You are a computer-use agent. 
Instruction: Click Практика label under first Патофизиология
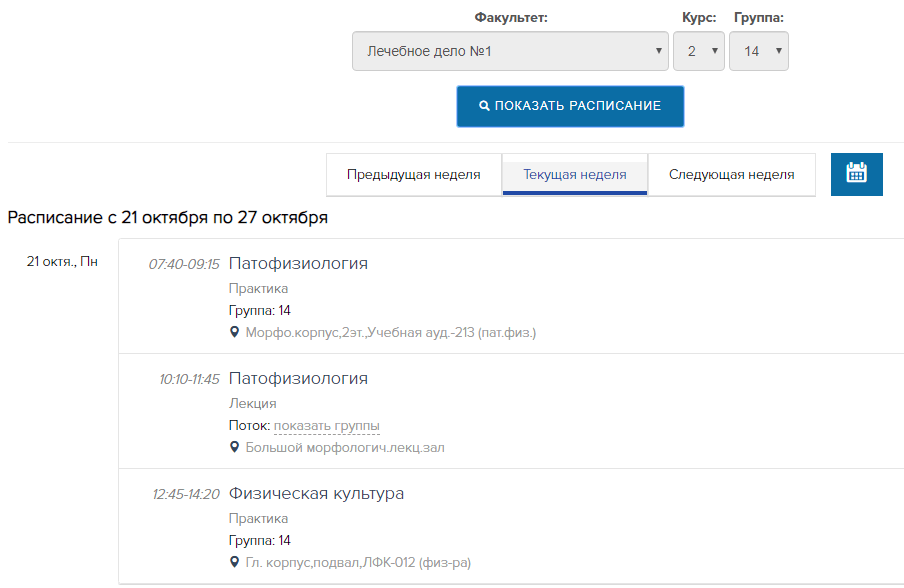(258, 288)
